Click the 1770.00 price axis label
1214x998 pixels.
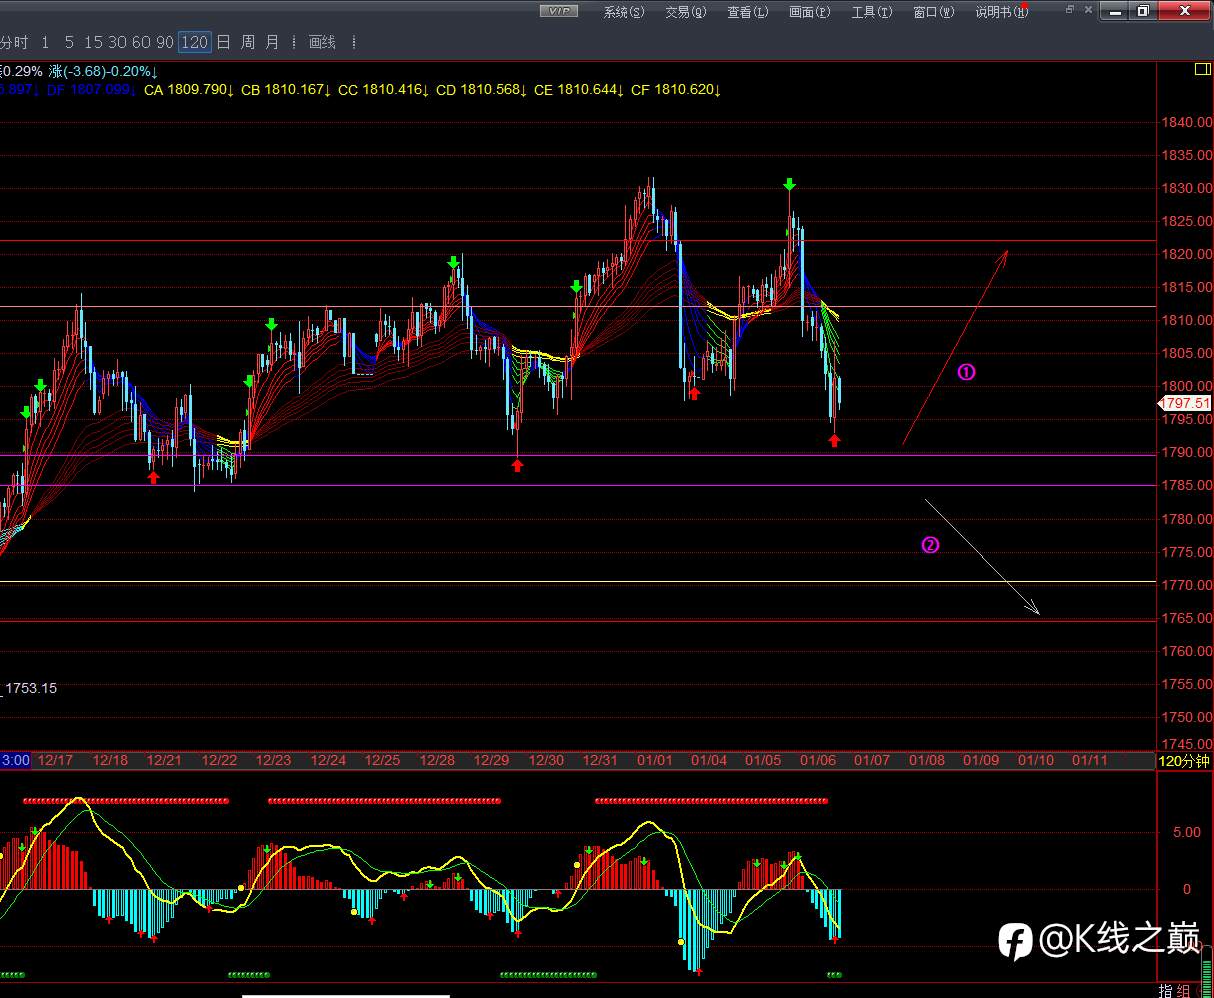(x=1187, y=585)
